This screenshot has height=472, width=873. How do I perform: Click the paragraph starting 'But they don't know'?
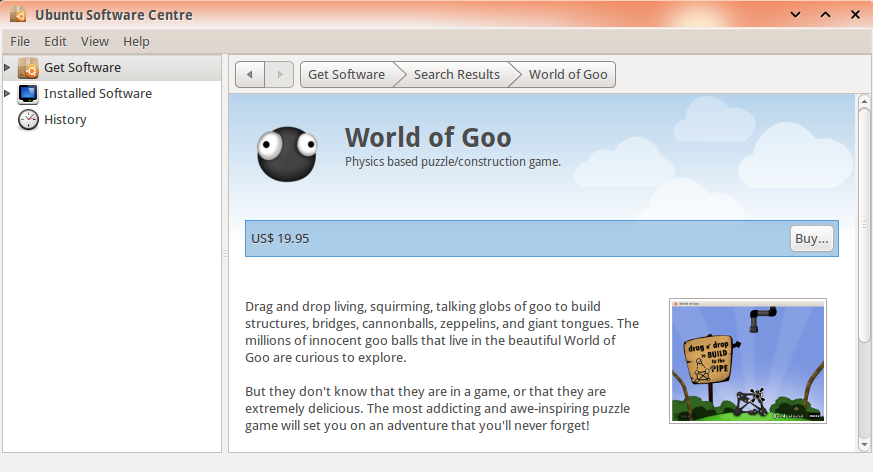[x=438, y=409]
